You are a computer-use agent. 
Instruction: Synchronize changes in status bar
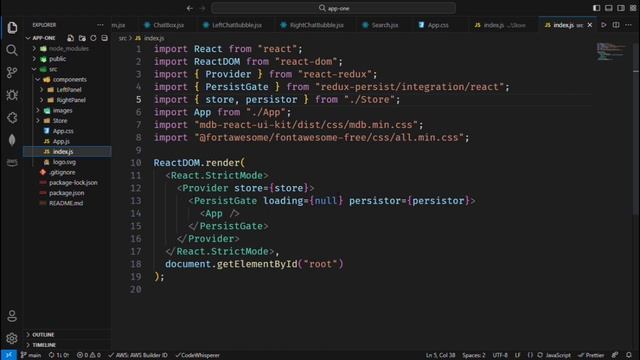coord(59,355)
